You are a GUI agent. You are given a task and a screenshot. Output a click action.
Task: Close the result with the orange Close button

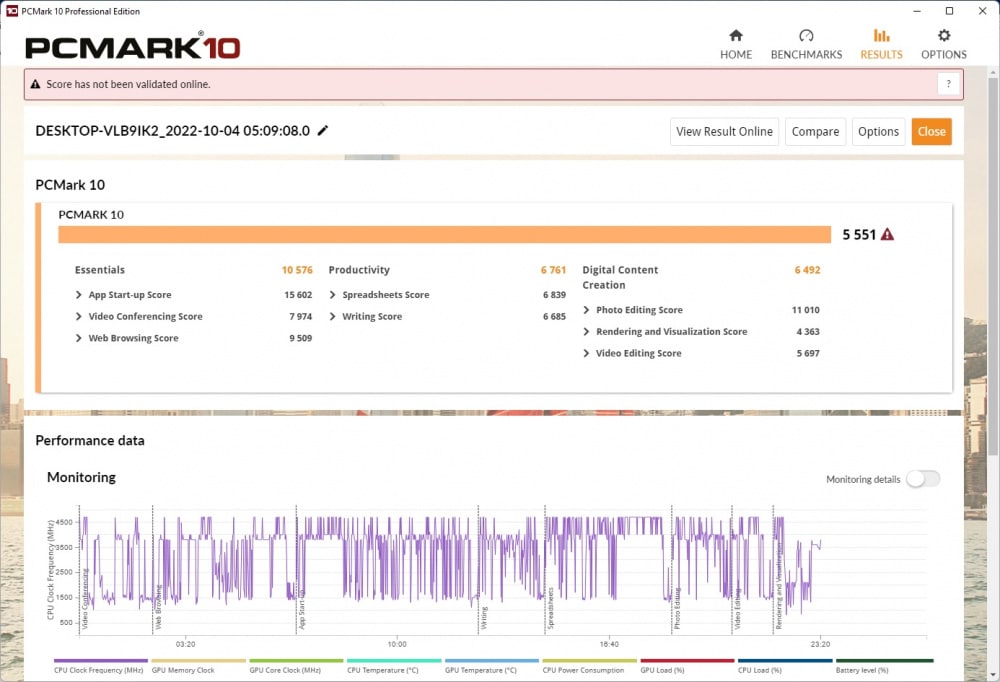point(932,131)
